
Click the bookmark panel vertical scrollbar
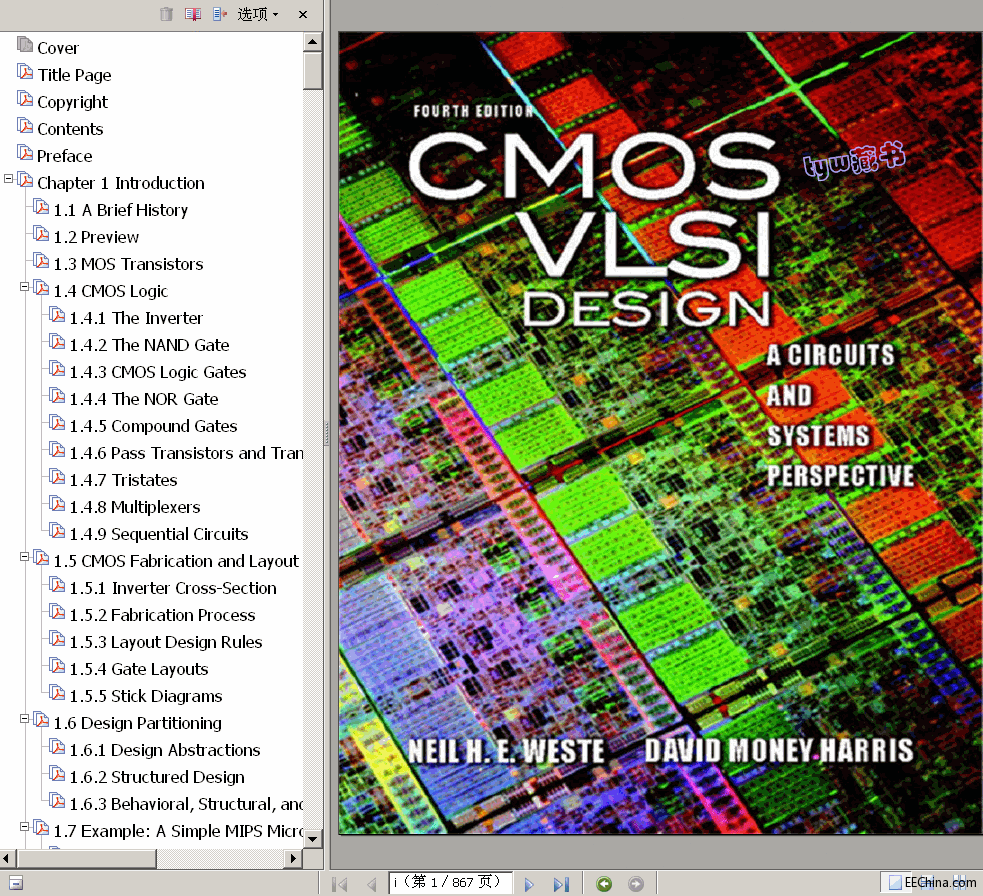click(311, 70)
